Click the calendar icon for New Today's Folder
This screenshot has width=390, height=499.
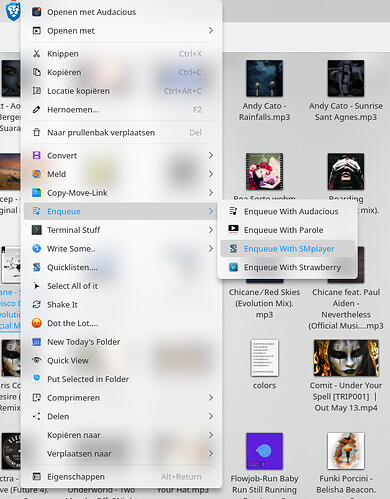tap(37, 342)
